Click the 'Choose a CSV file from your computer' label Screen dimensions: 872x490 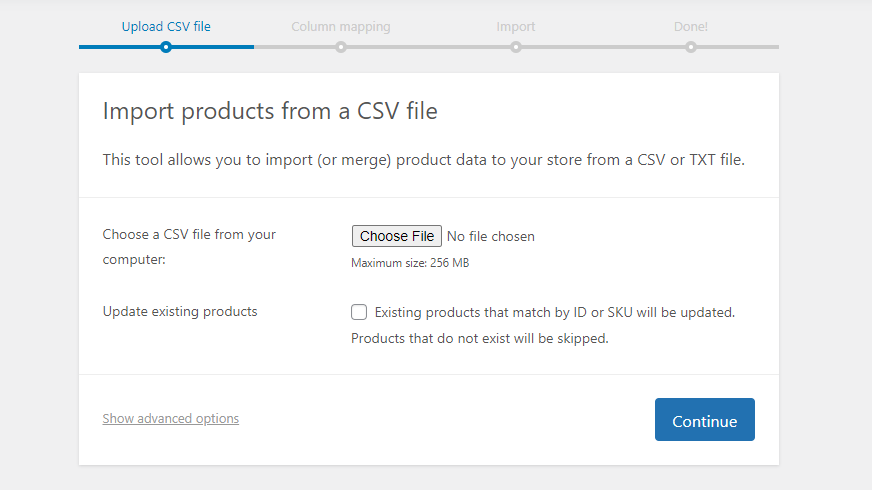tap(189, 246)
